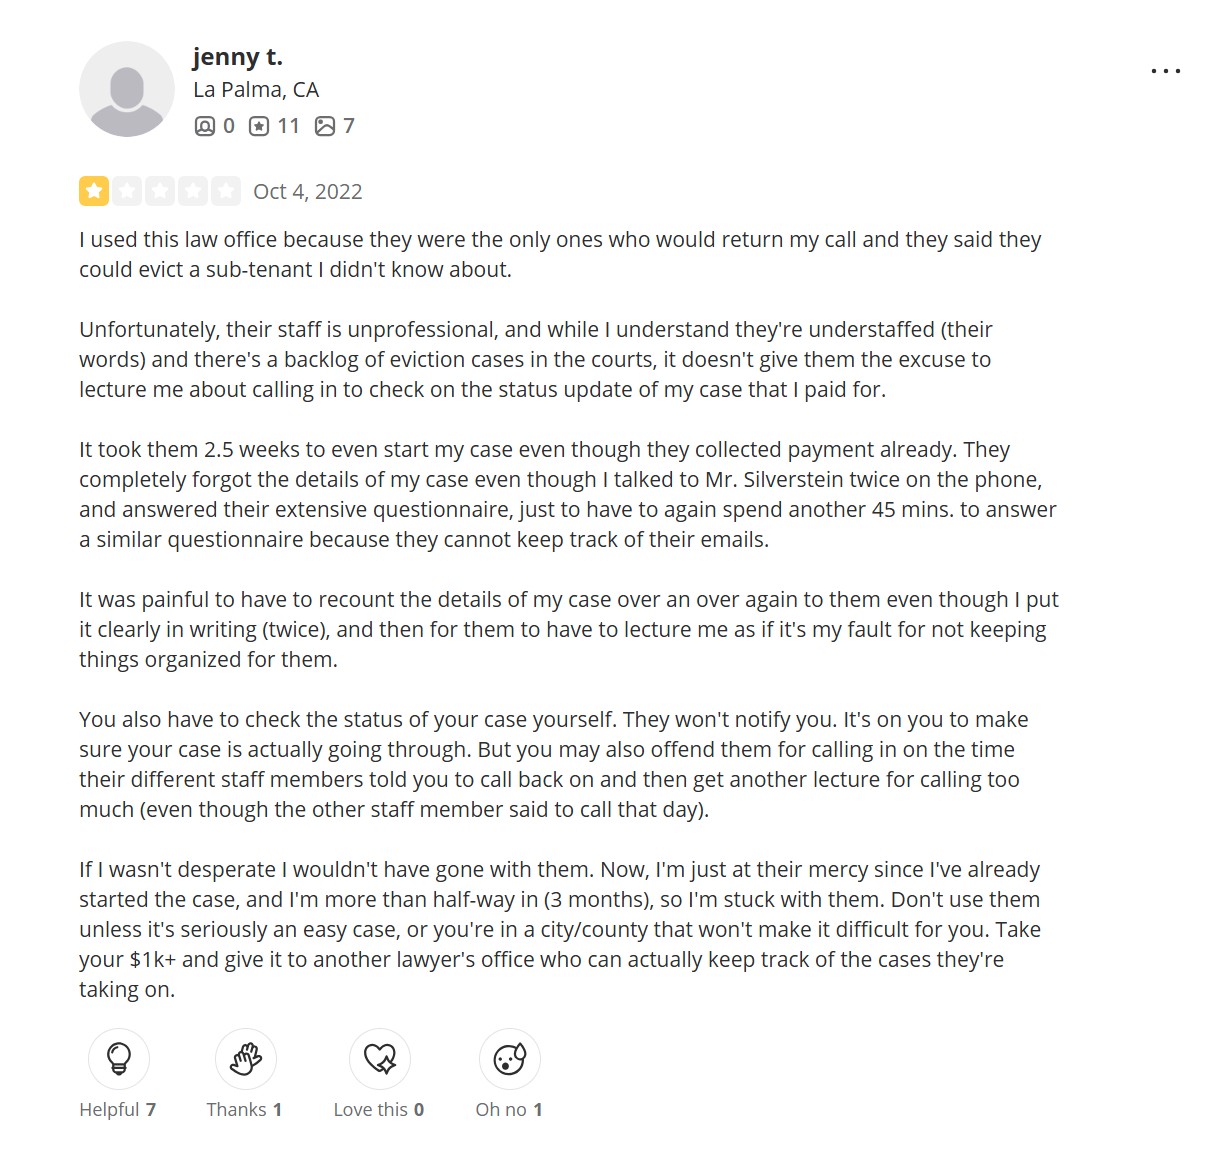Click the photos count icon
The width and height of the screenshot is (1210, 1150).
(x=325, y=126)
